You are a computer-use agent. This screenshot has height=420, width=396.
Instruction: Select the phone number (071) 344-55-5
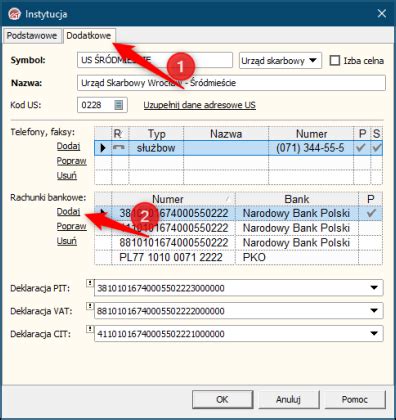pyautogui.click(x=310, y=148)
